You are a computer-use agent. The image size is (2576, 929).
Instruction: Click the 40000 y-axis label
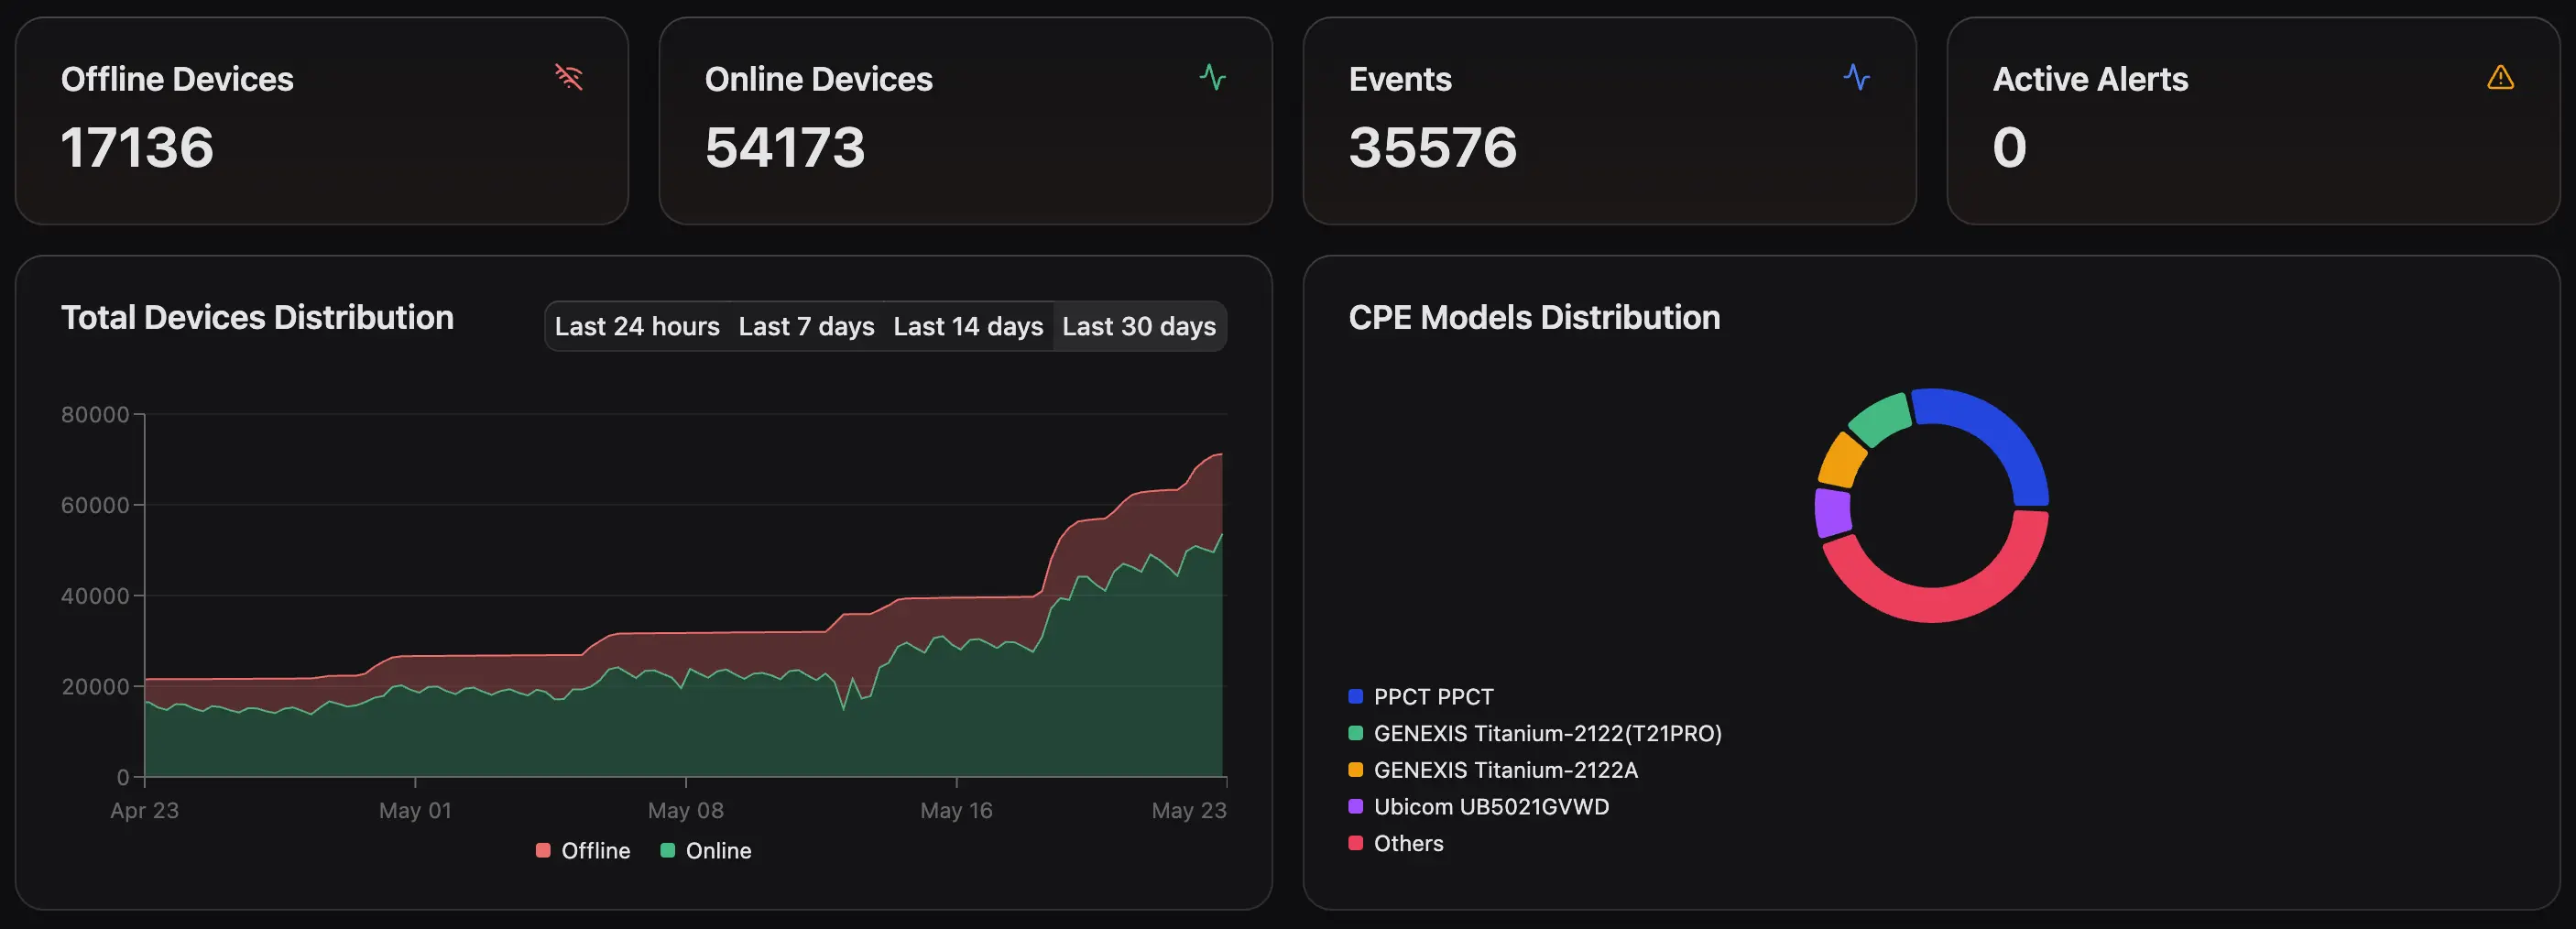[x=95, y=596]
